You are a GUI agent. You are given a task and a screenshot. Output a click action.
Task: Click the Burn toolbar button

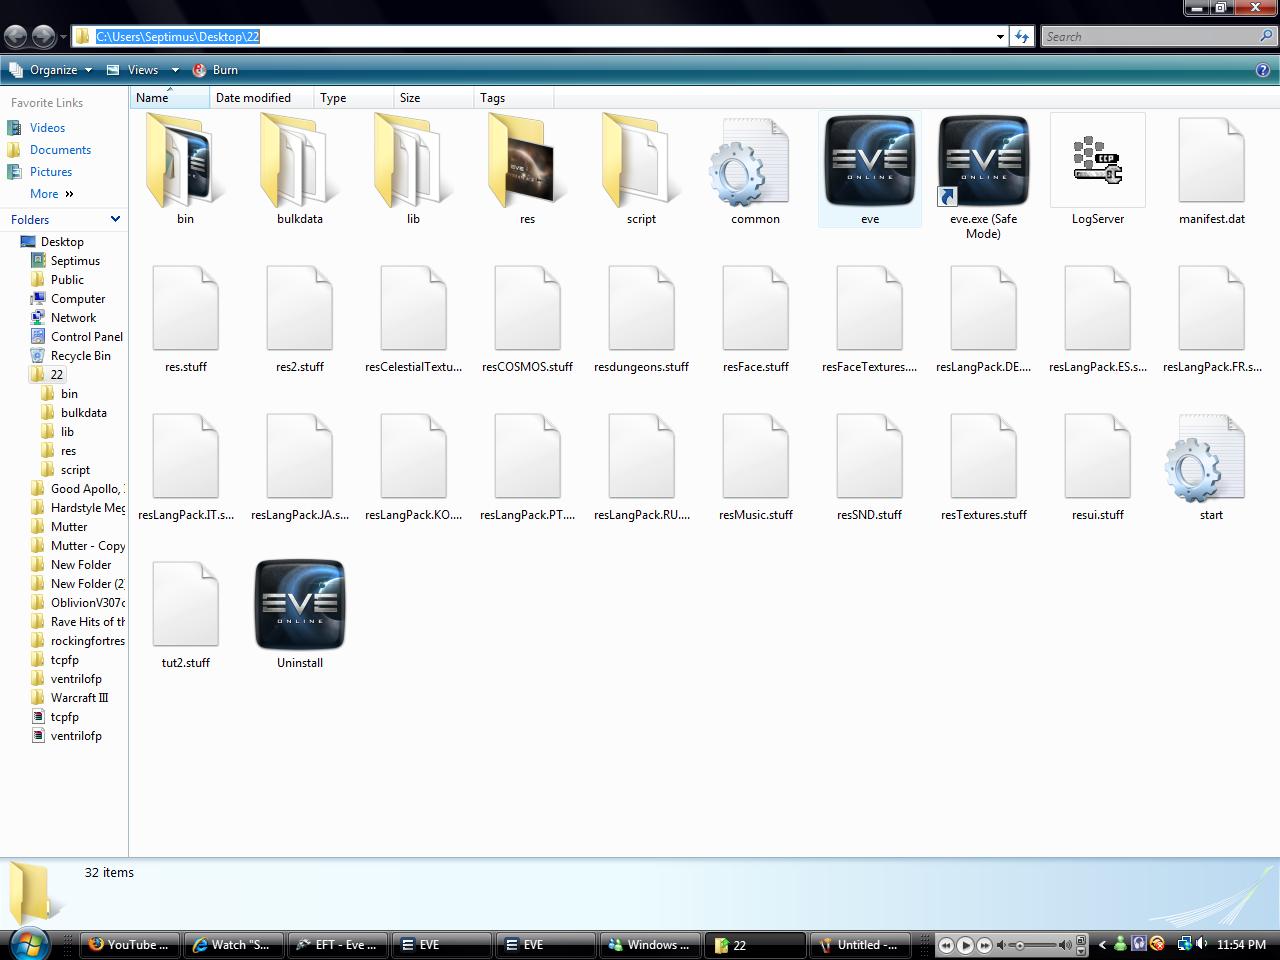(215, 70)
